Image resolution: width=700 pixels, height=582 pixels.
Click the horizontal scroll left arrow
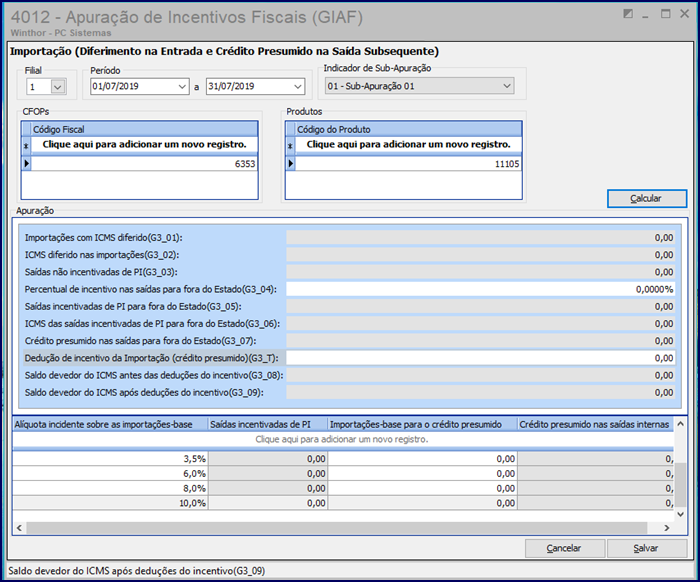(19, 528)
